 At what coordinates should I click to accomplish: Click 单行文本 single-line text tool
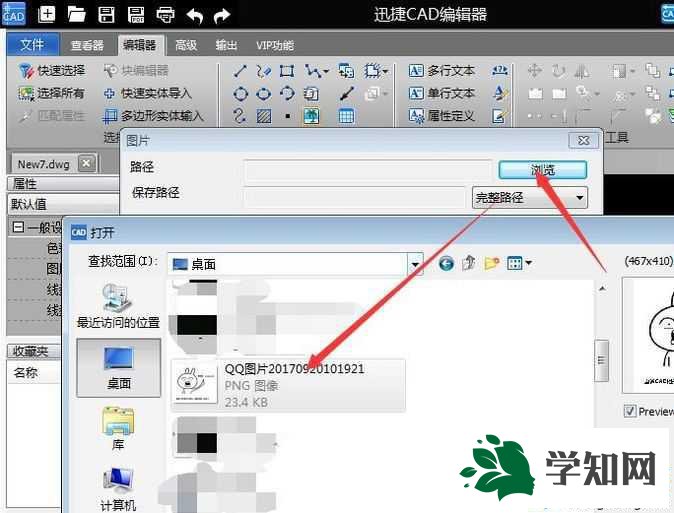point(442,93)
